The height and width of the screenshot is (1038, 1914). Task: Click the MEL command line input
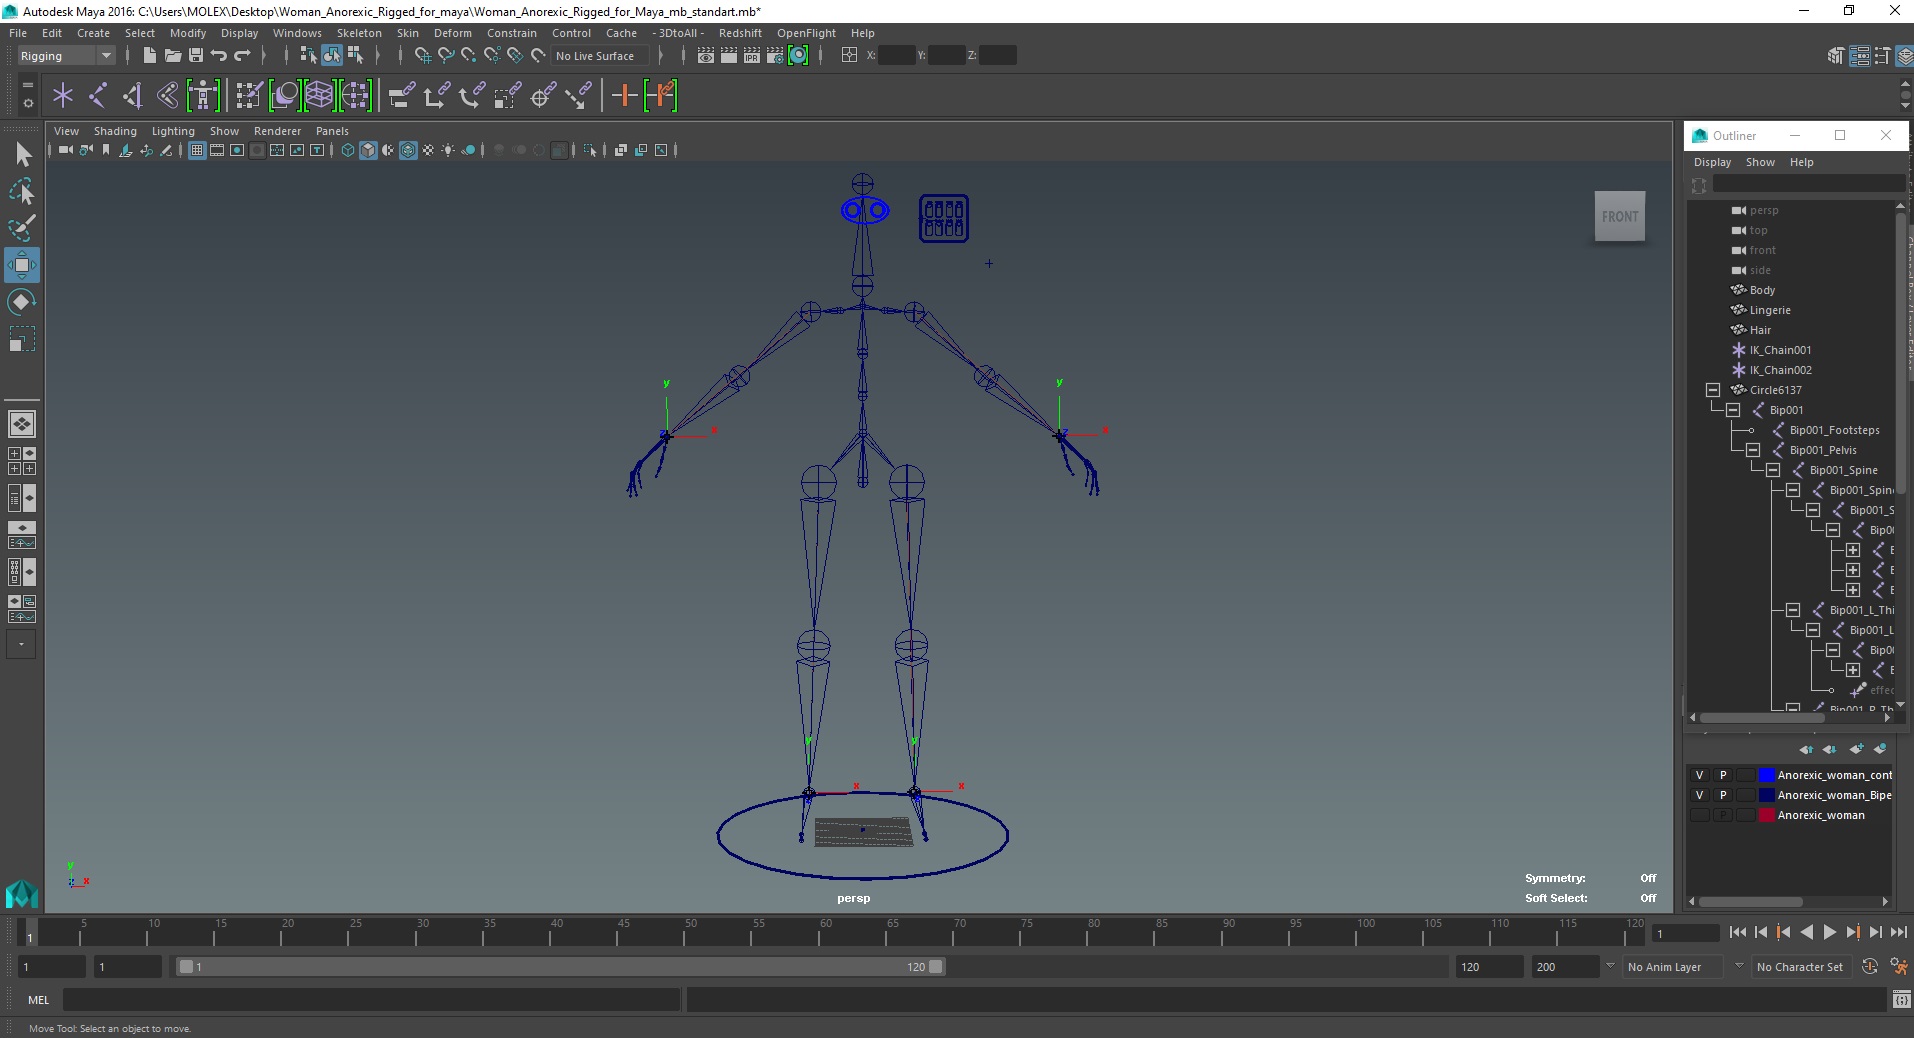coord(372,999)
